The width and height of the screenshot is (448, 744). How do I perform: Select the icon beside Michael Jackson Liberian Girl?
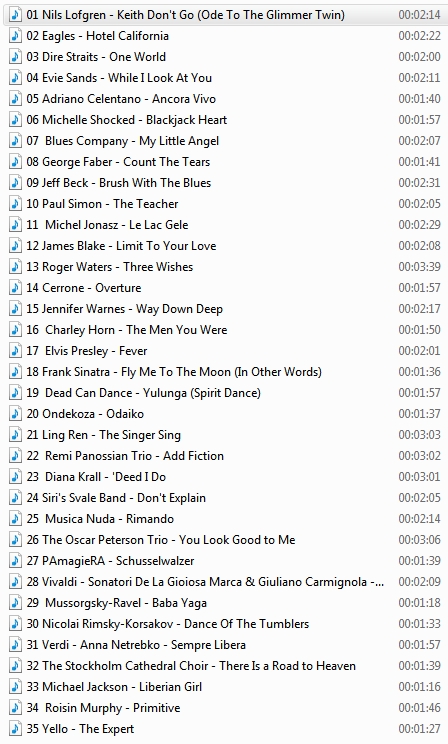(x=15, y=687)
